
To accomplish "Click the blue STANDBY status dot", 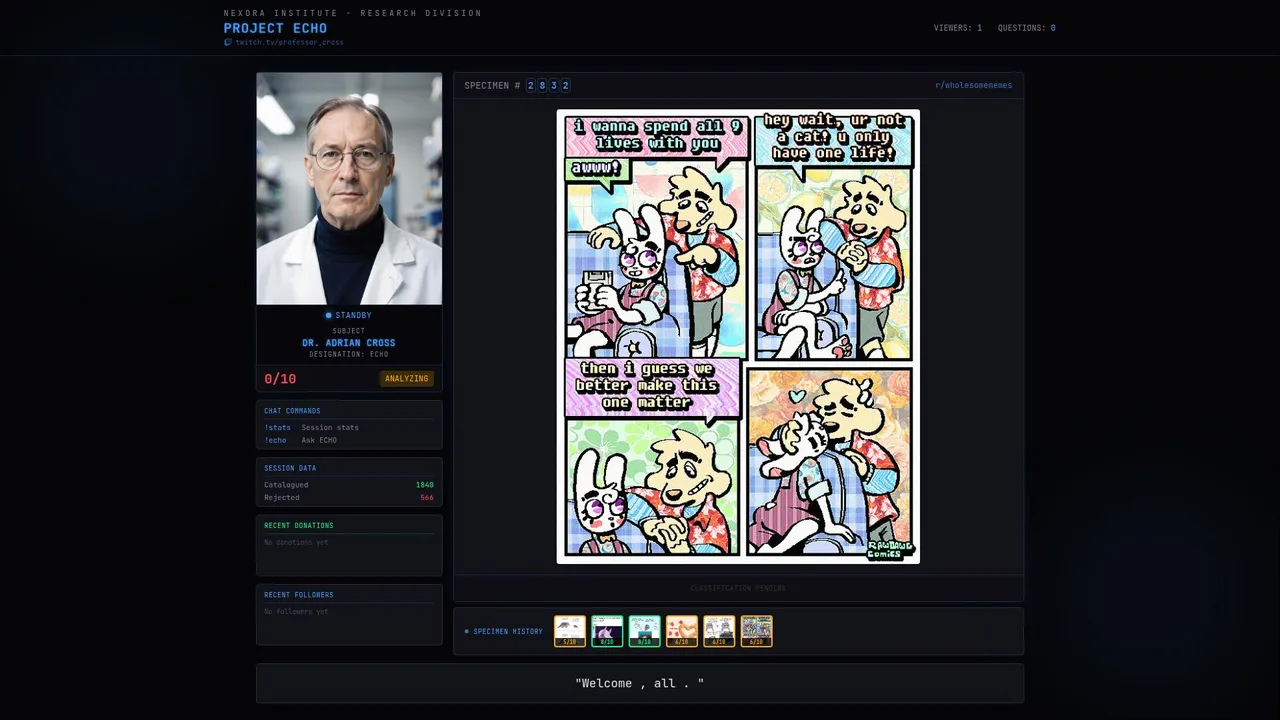I will pos(328,316).
